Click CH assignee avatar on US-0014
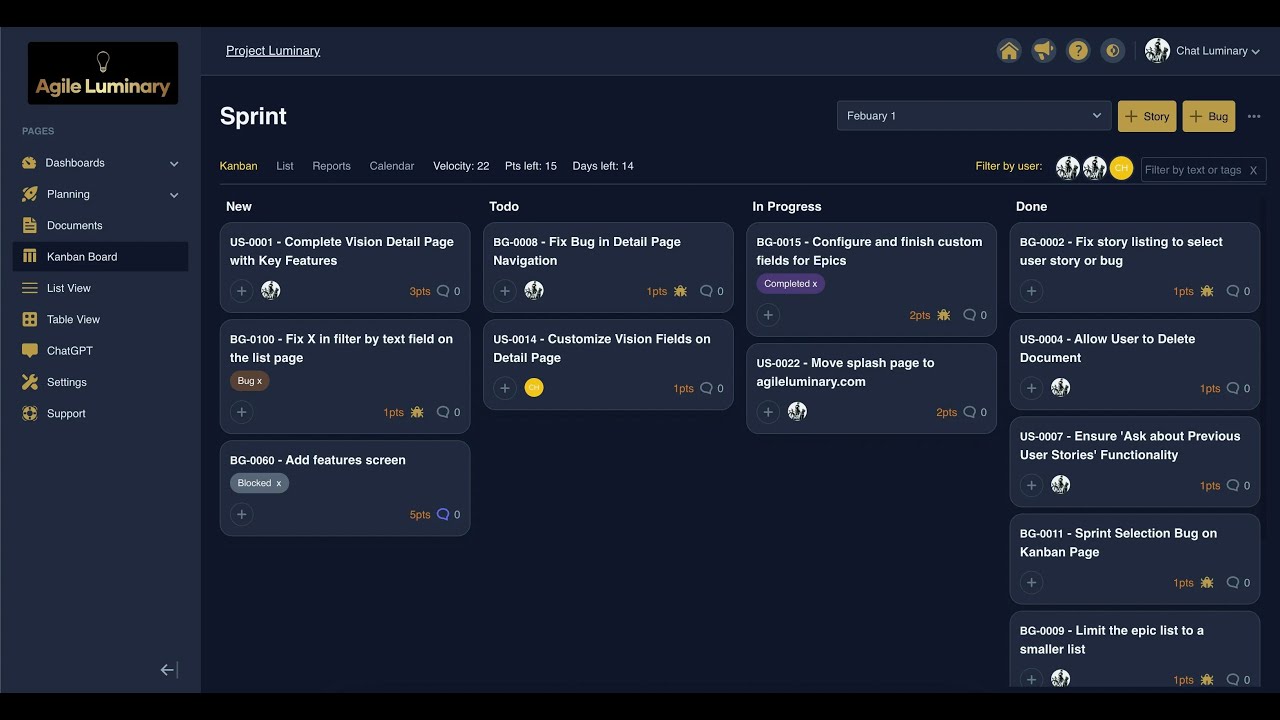The height and width of the screenshot is (720, 1280). [534, 388]
